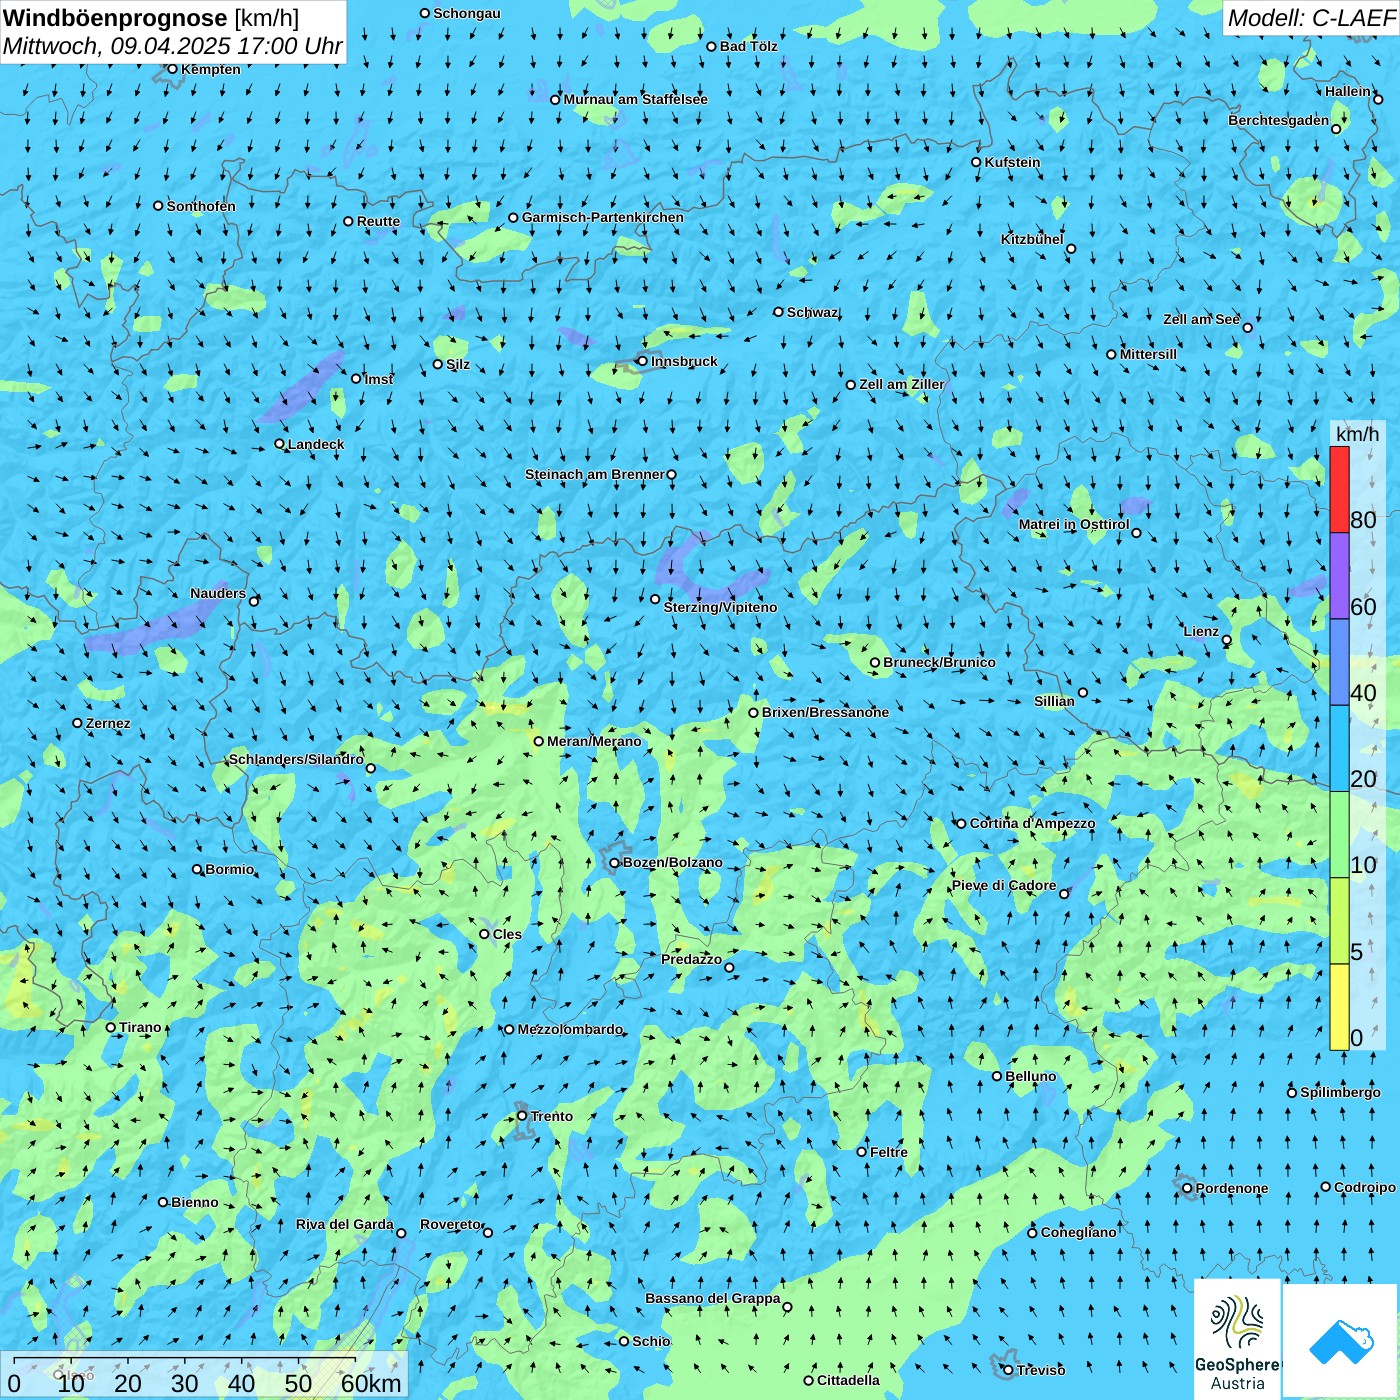Image resolution: width=1400 pixels, height=1400 pixels.
Task: Select the "Kufstein" place label
Action: pyautogui.click(x=1012, y=162)
